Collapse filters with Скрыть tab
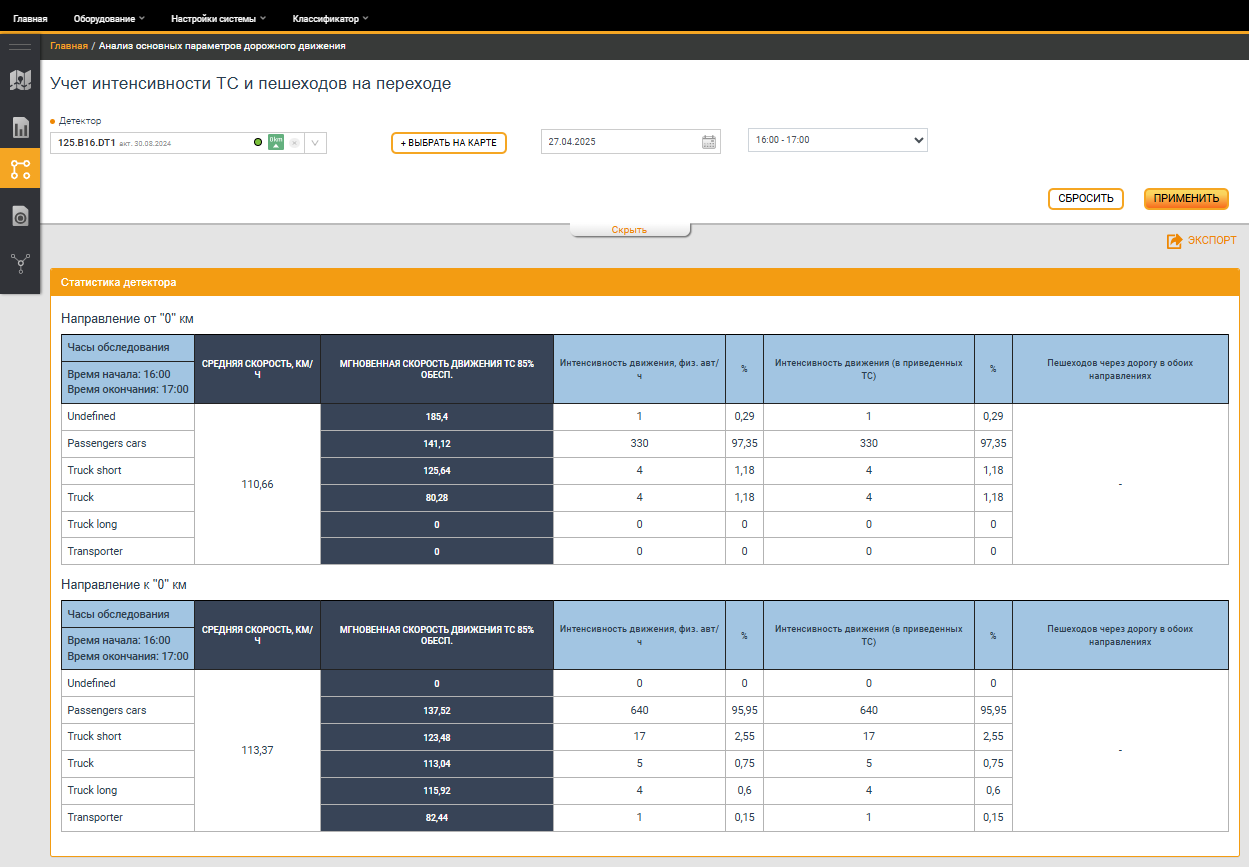The image size is (1249, 867). click(x=630, y=230)
